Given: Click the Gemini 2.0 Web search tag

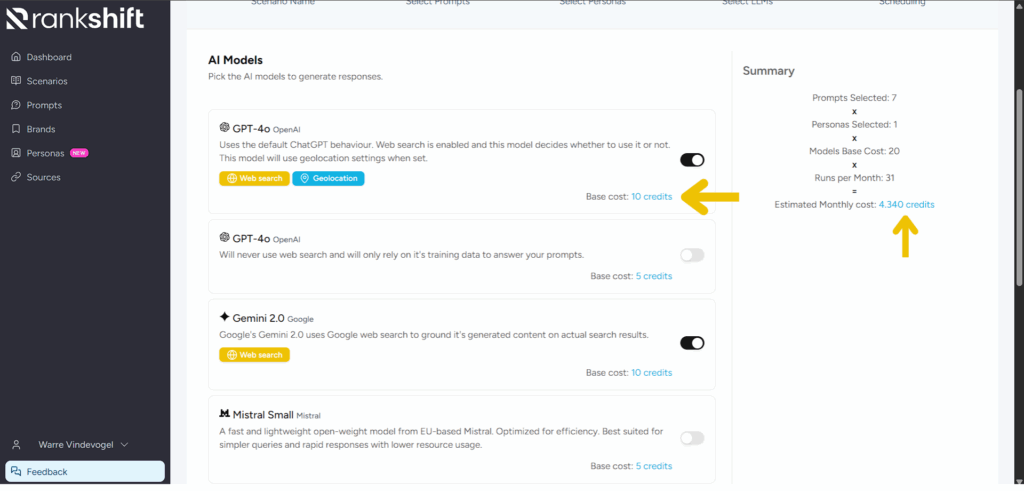Looking at the screenshot, I should [x=254, y=355].
